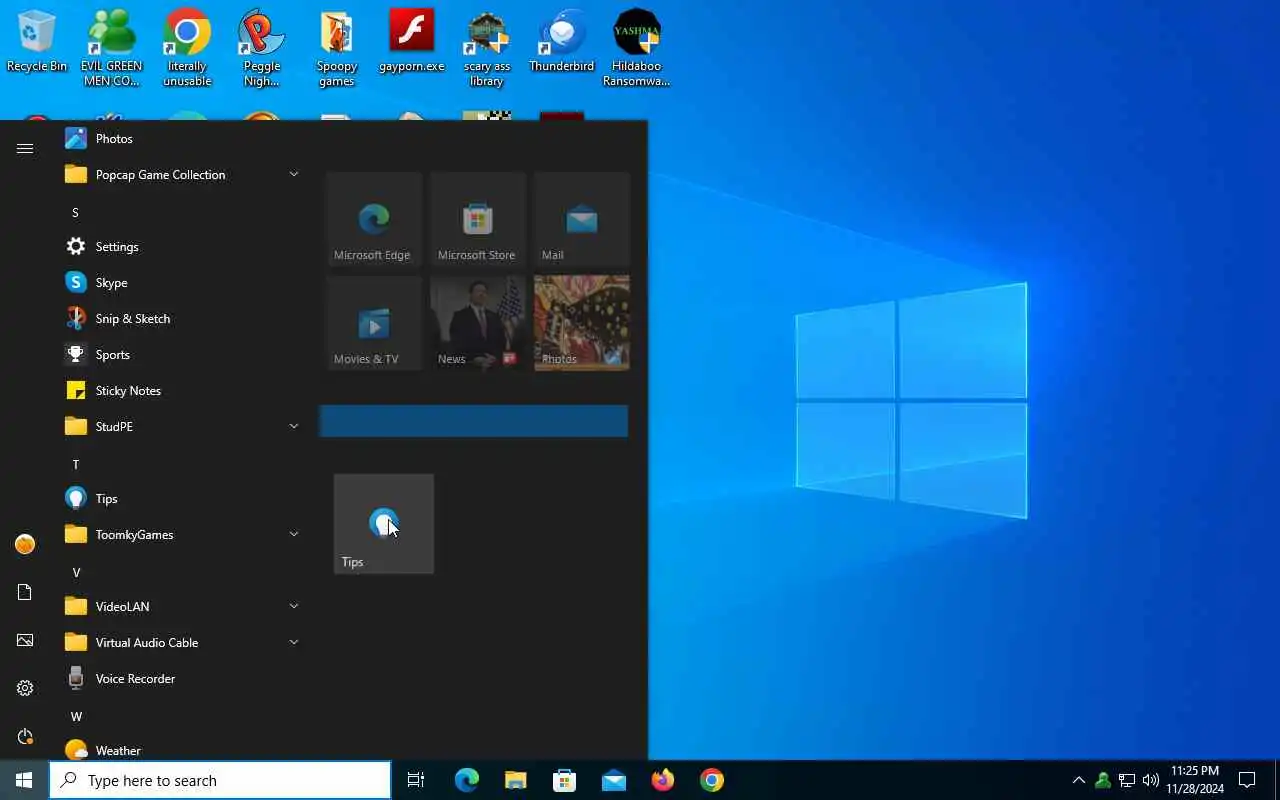
Task: Launch Skype from the app list
Action: 182,282
